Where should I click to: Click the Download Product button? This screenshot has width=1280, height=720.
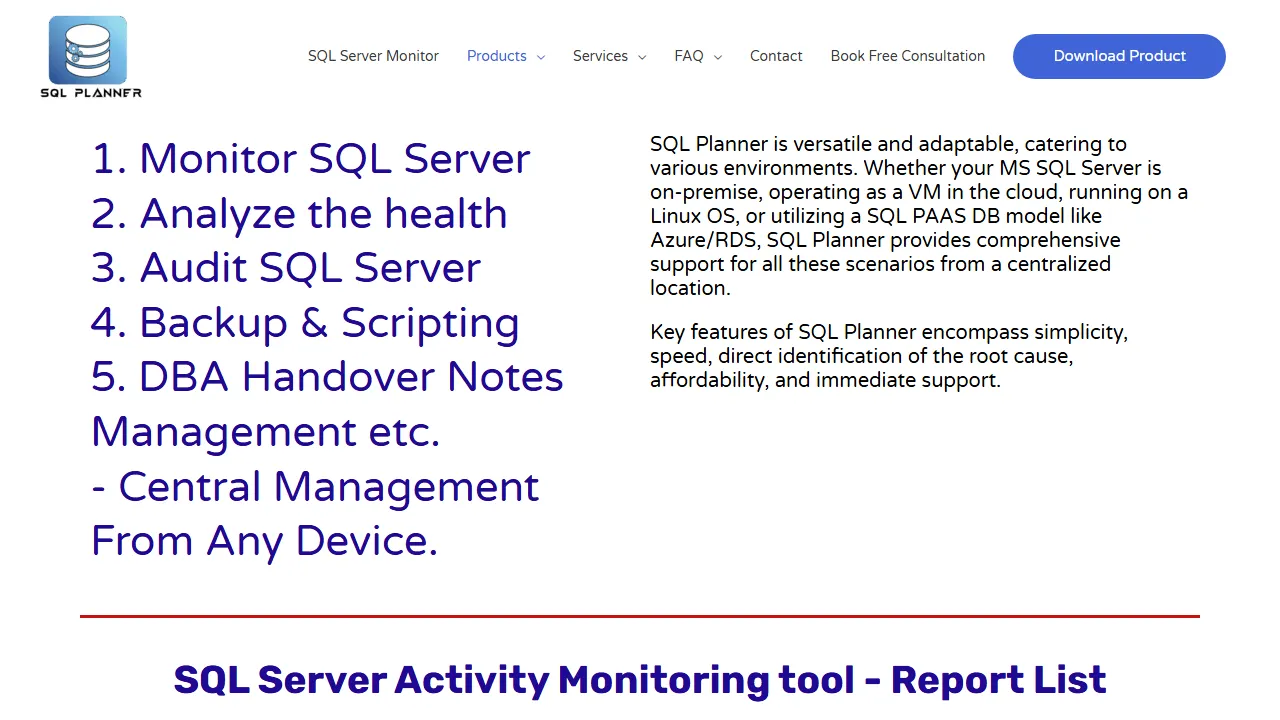1119,56
